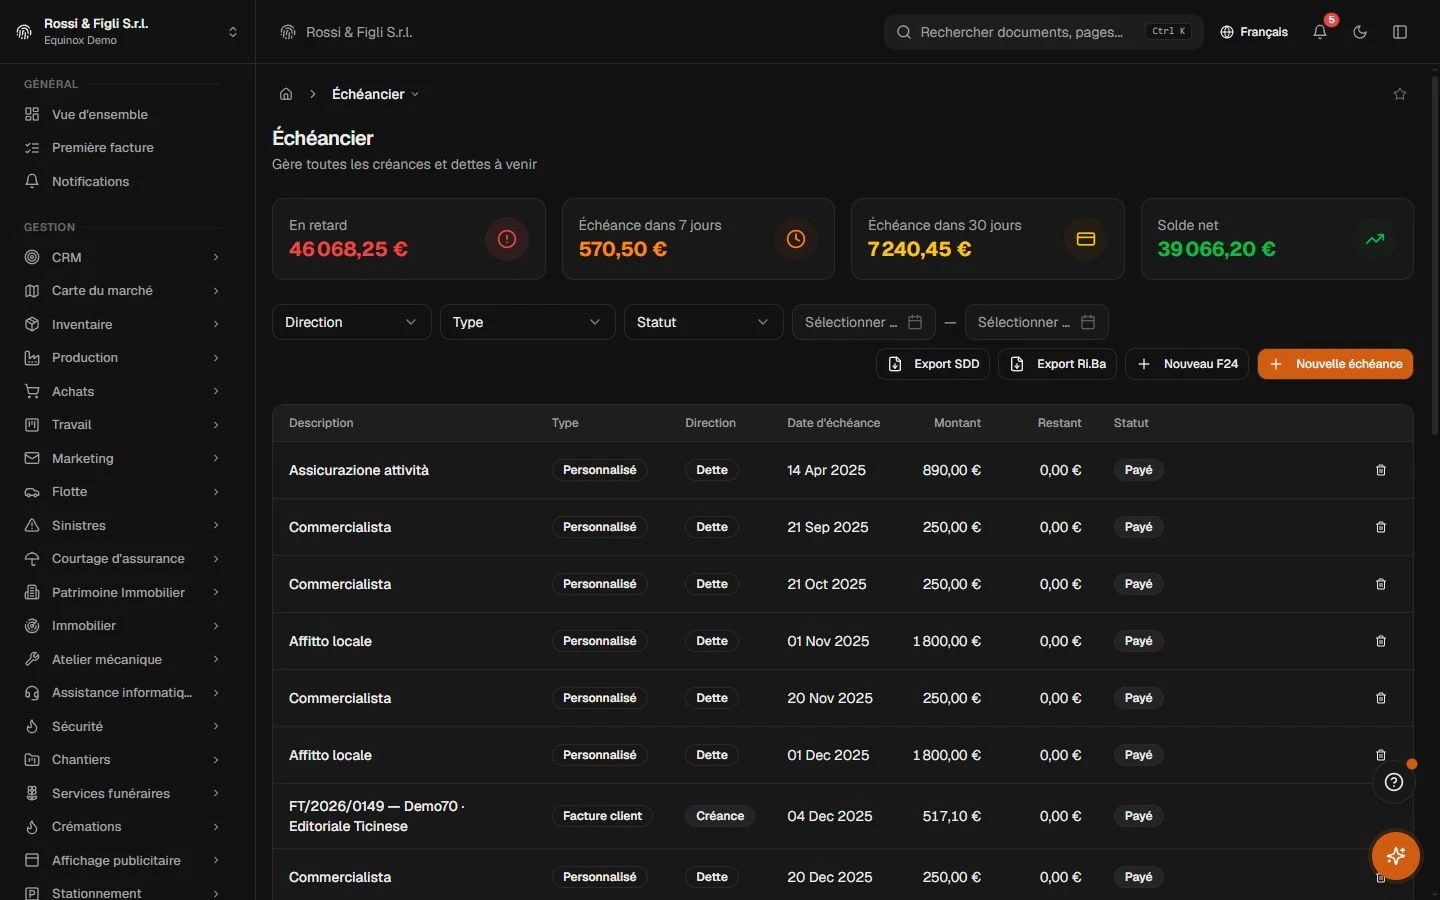Delete the Assicurazione attività row

tap(1381, 470)
